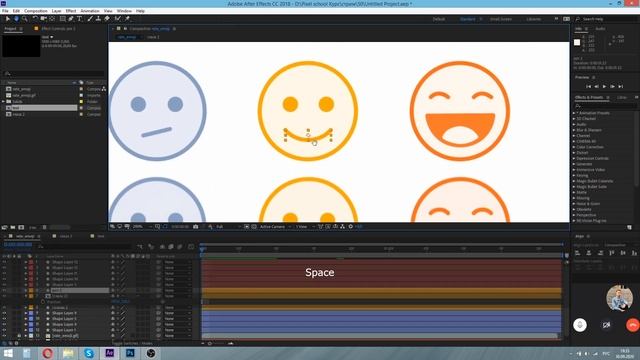Toggle visibility eye of the bottom gif layer
This screenshot has width=640, height=360.
click(4, 336)
